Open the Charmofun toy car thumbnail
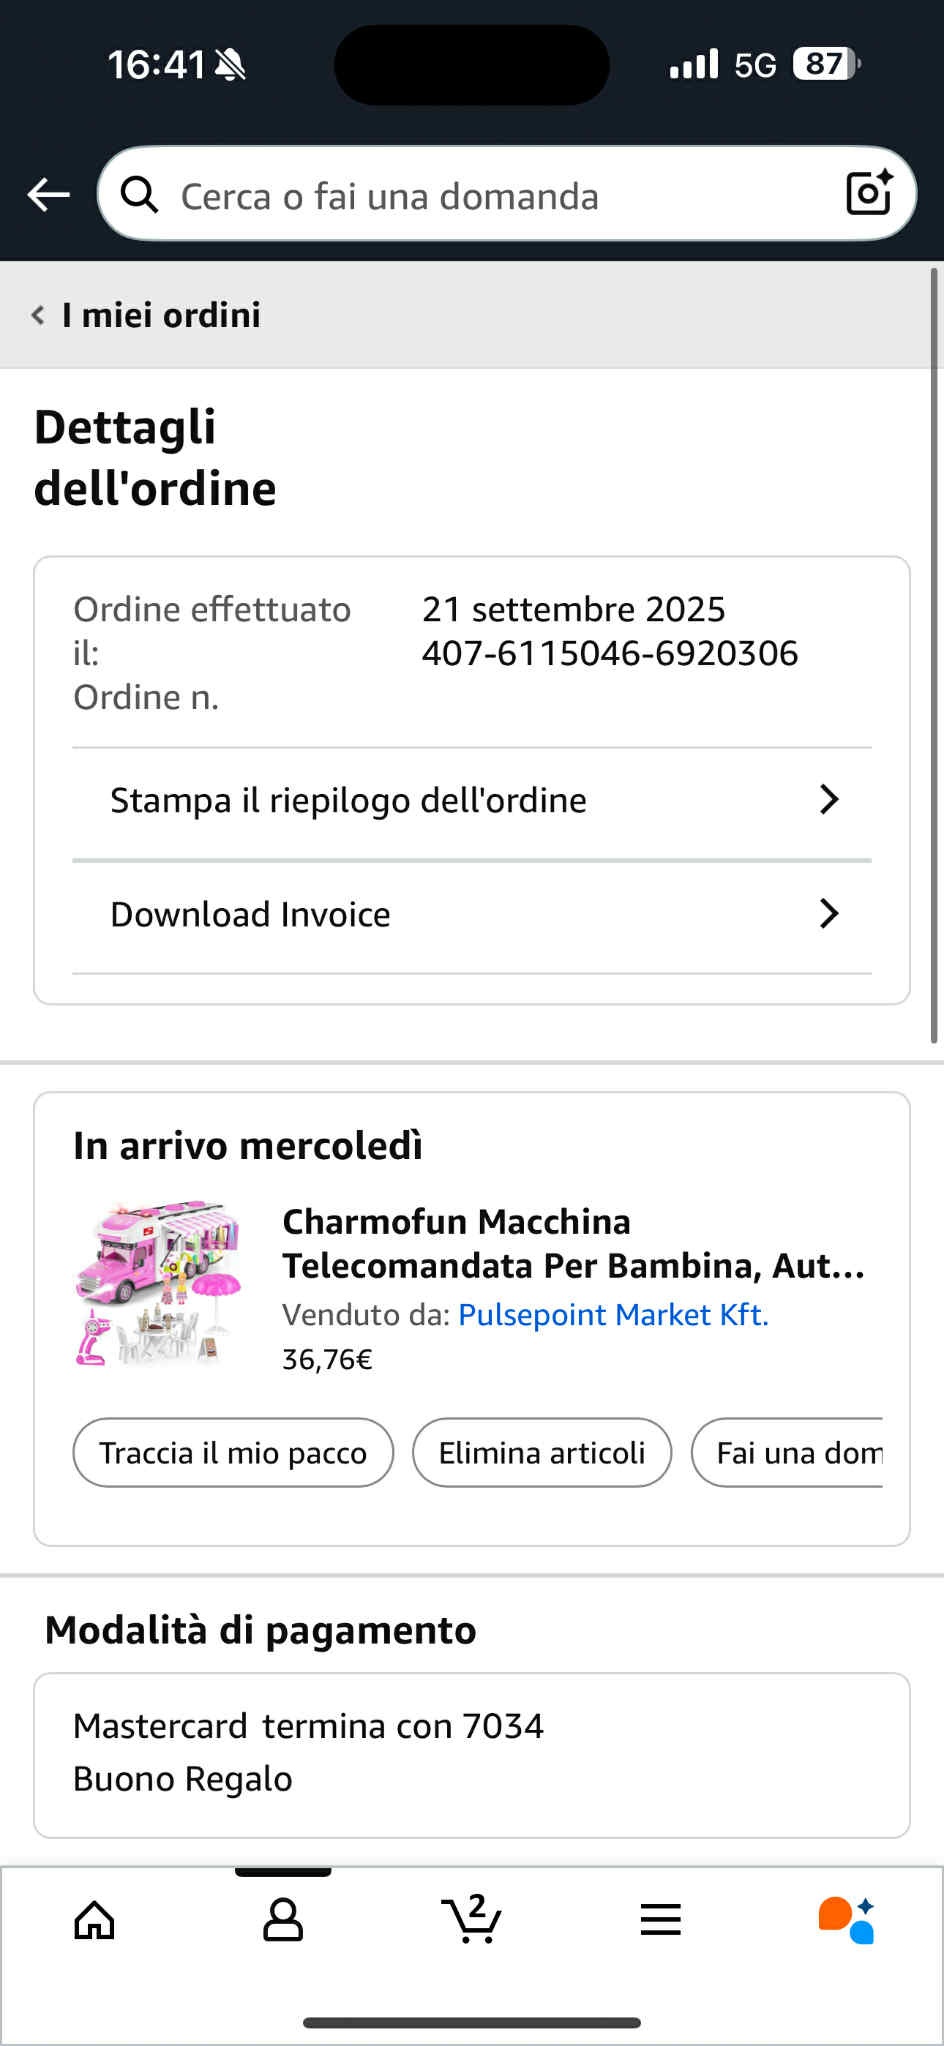Image resolution: width=944 pixels, height=2046 pixels. (160, 1284)
